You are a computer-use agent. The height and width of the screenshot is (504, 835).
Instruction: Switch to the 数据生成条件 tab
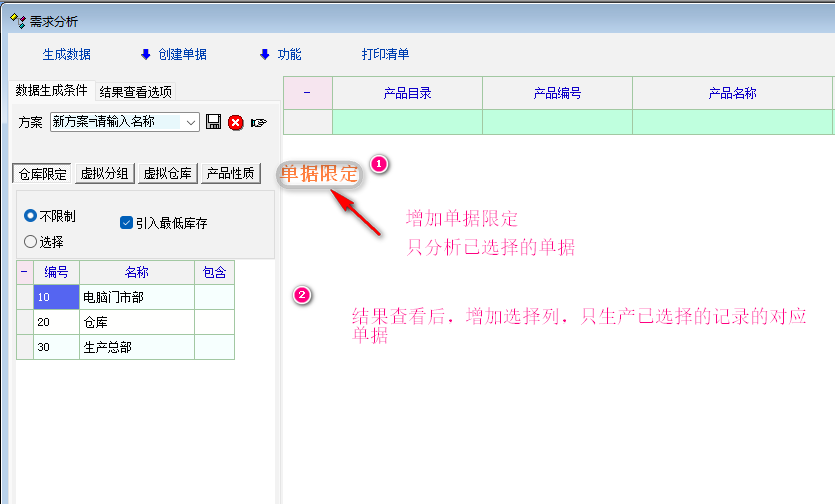(51, 91)
